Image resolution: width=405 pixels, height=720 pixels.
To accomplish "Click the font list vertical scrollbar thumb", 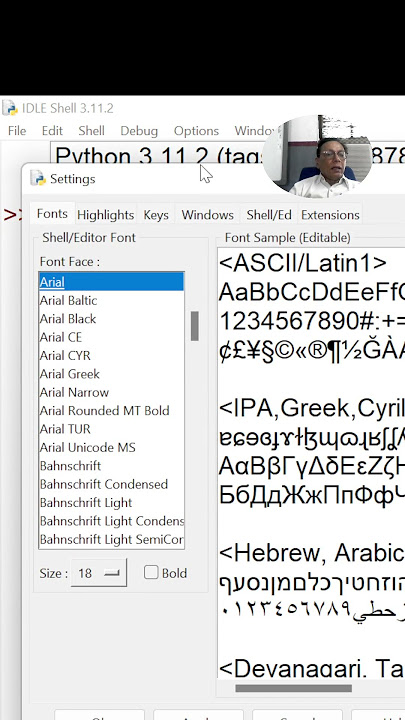I will coord(195,326).
